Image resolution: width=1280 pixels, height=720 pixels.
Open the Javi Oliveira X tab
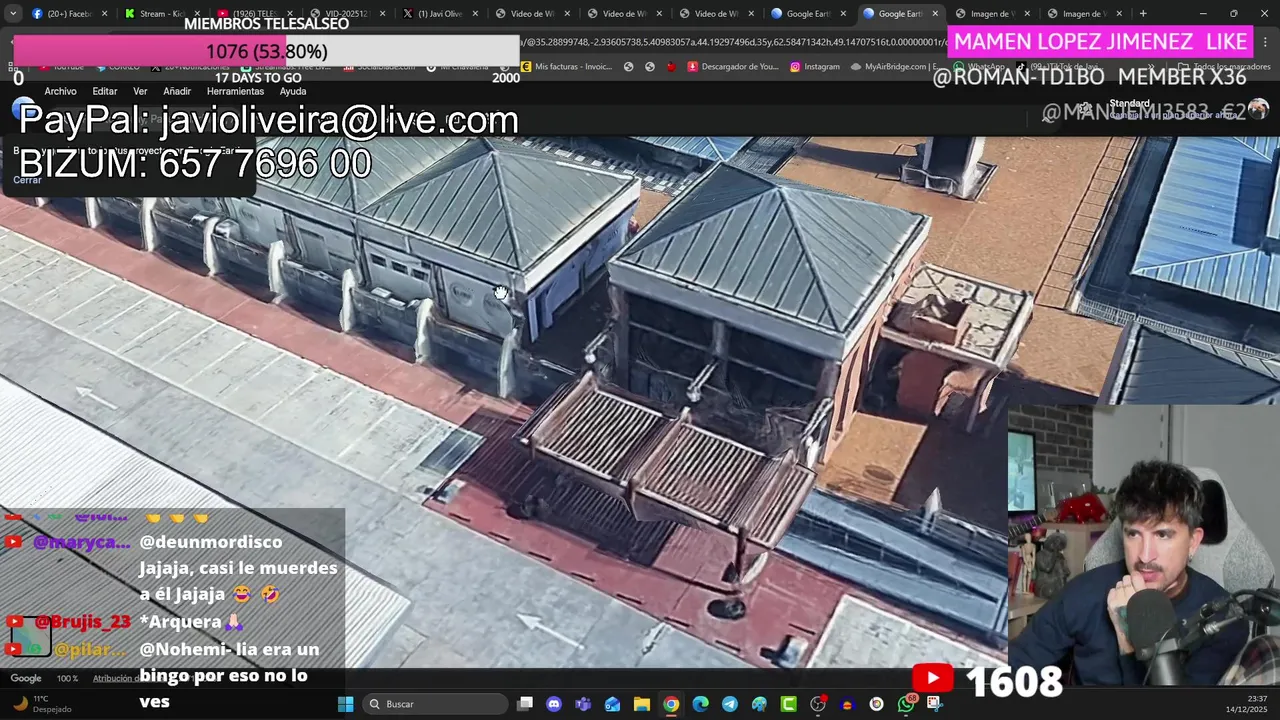(x=438, y=13)
